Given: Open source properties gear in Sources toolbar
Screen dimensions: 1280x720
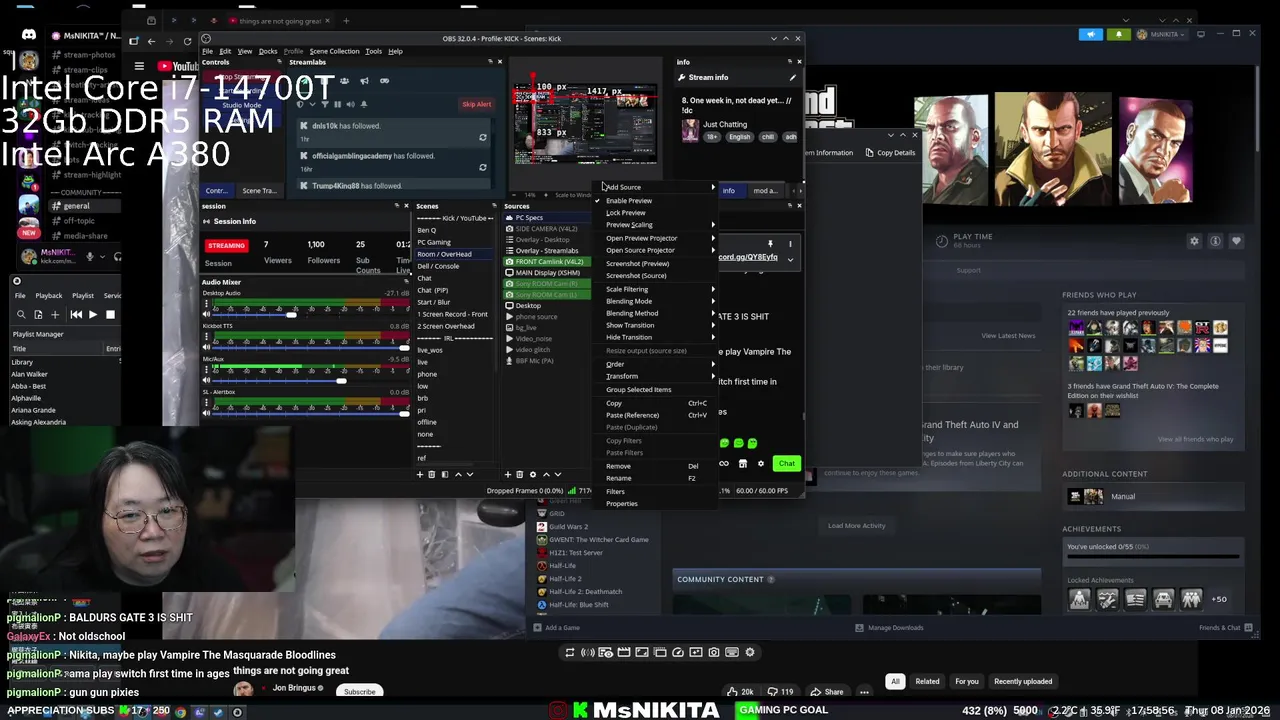Looking at the screenshot, I should coord(533,474).
